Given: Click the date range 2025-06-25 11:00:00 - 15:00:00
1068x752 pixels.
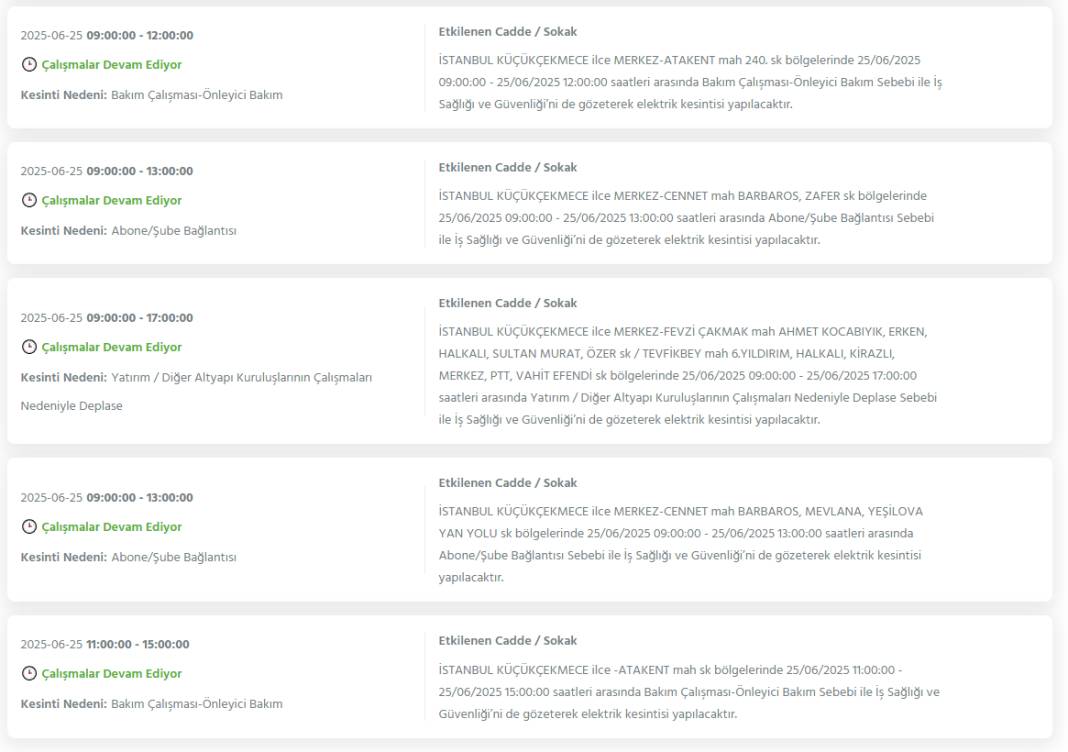Looking at the screenshot, I should 105,644.
